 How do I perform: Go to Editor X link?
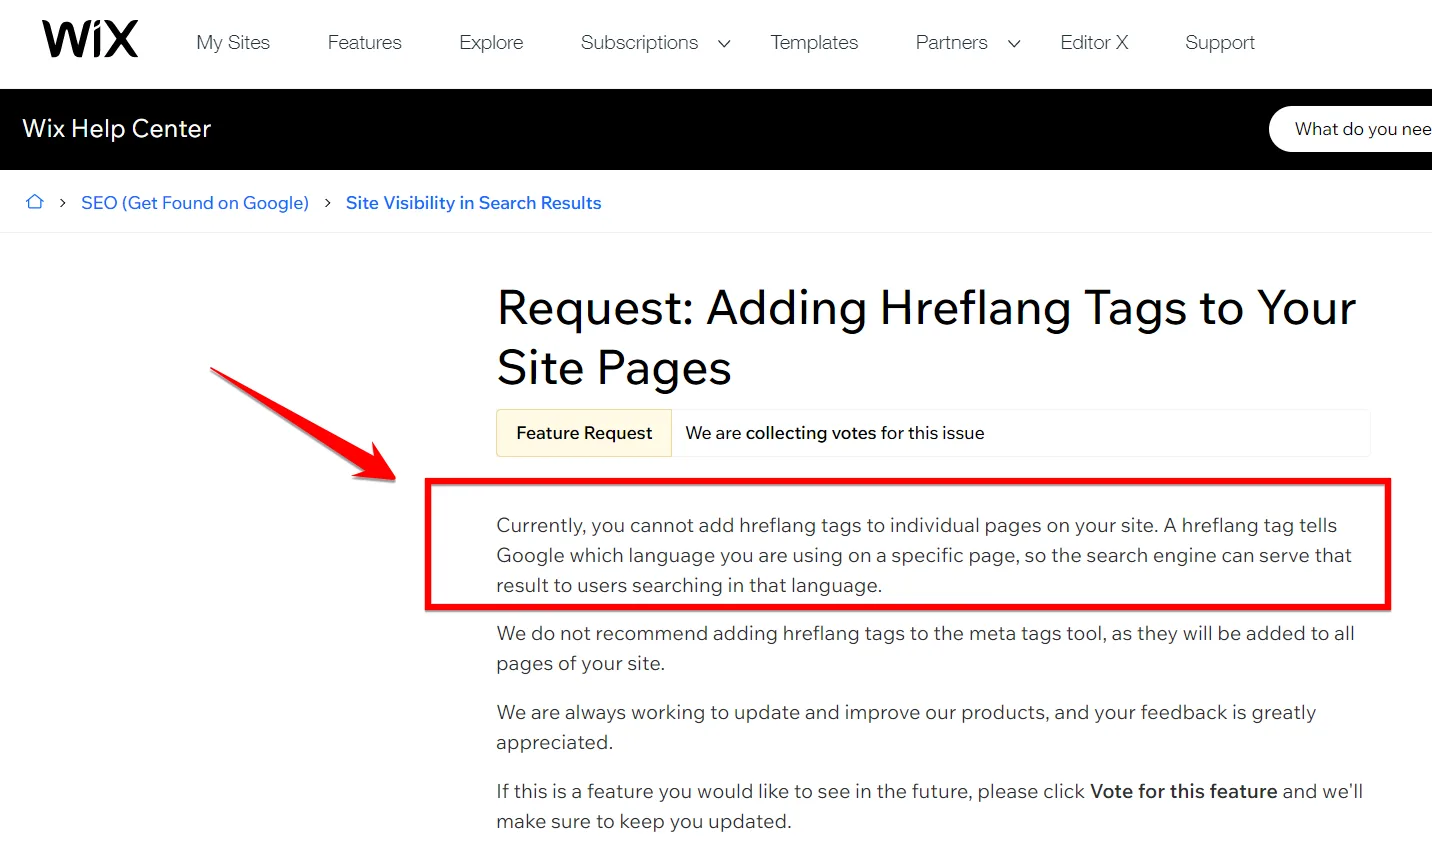(x=1094, y=43)
